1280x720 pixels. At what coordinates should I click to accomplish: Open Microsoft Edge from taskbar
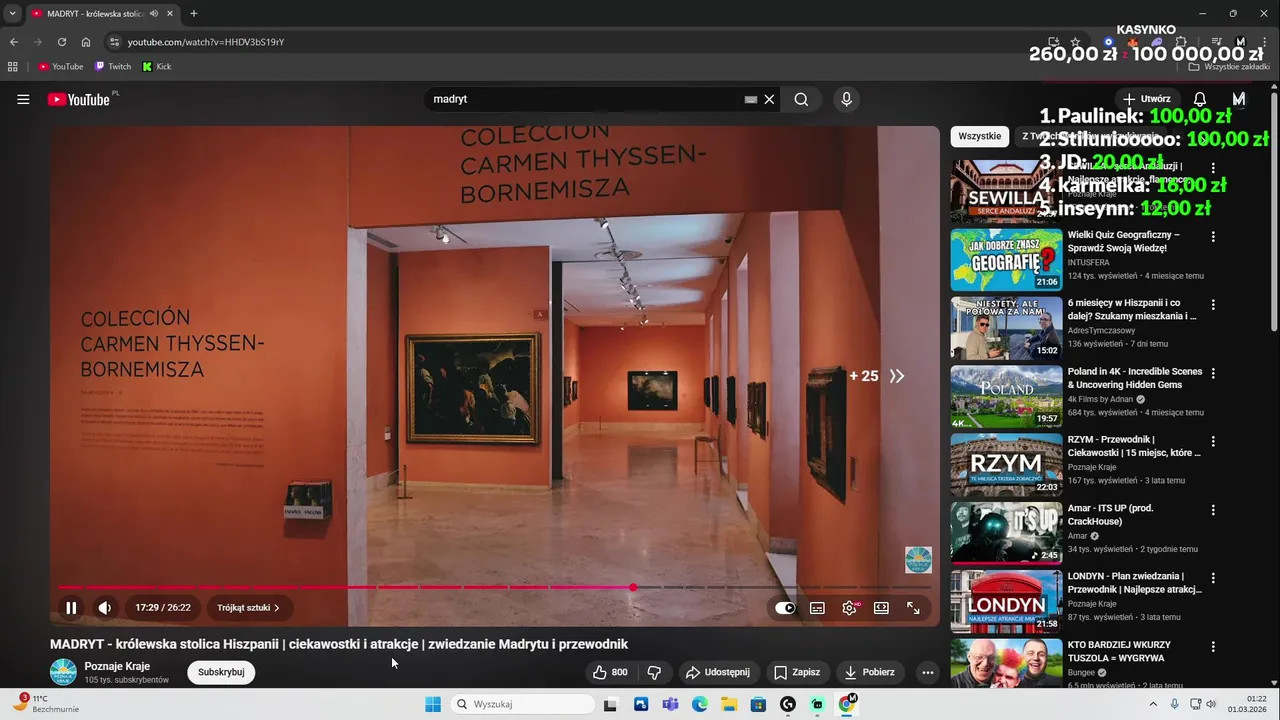700,704
